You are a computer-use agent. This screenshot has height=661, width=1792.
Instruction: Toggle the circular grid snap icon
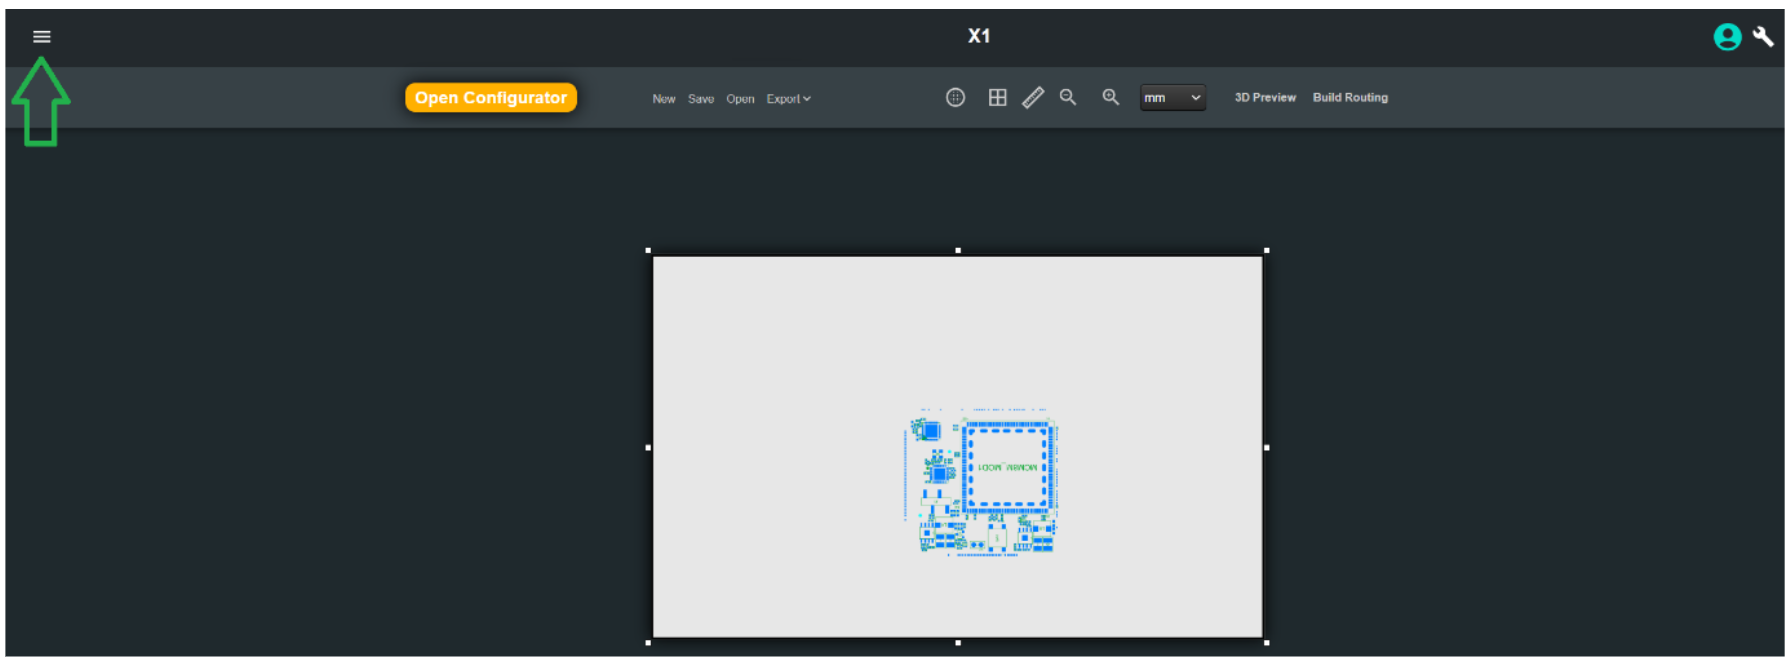[955, 97]
